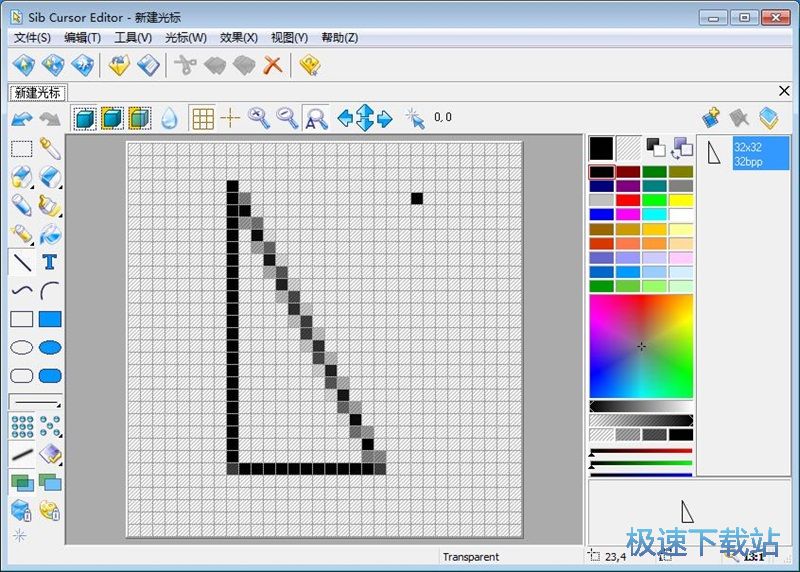Click the red X delete icon

coord(272,66)
